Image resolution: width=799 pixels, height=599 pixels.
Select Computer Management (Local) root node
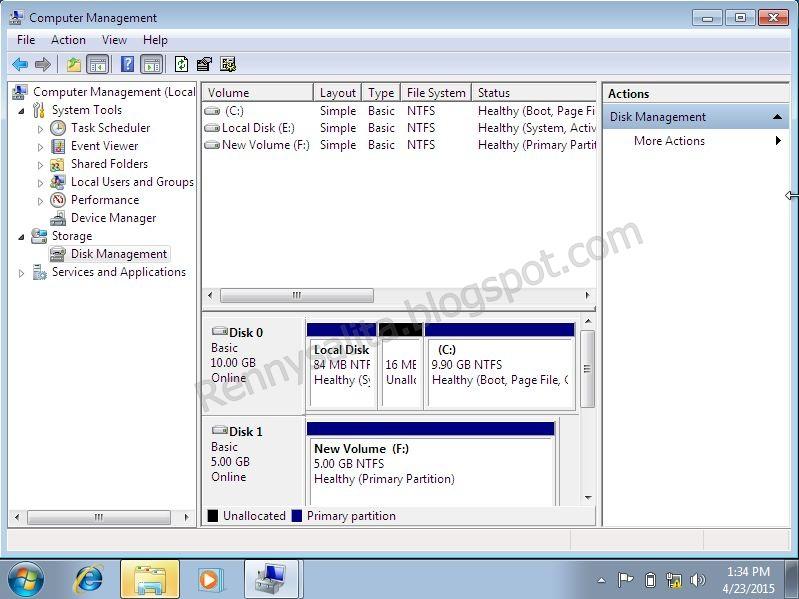click(114, 92)
